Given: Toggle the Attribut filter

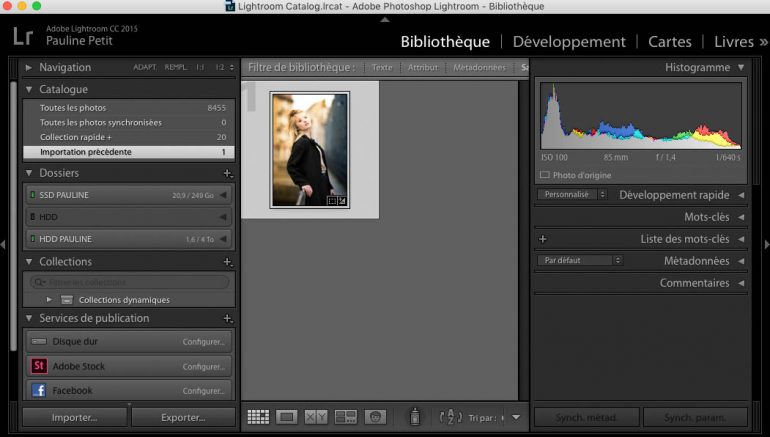Looking at the screenshot, I should pyautogui.click(x=422, y=68).
